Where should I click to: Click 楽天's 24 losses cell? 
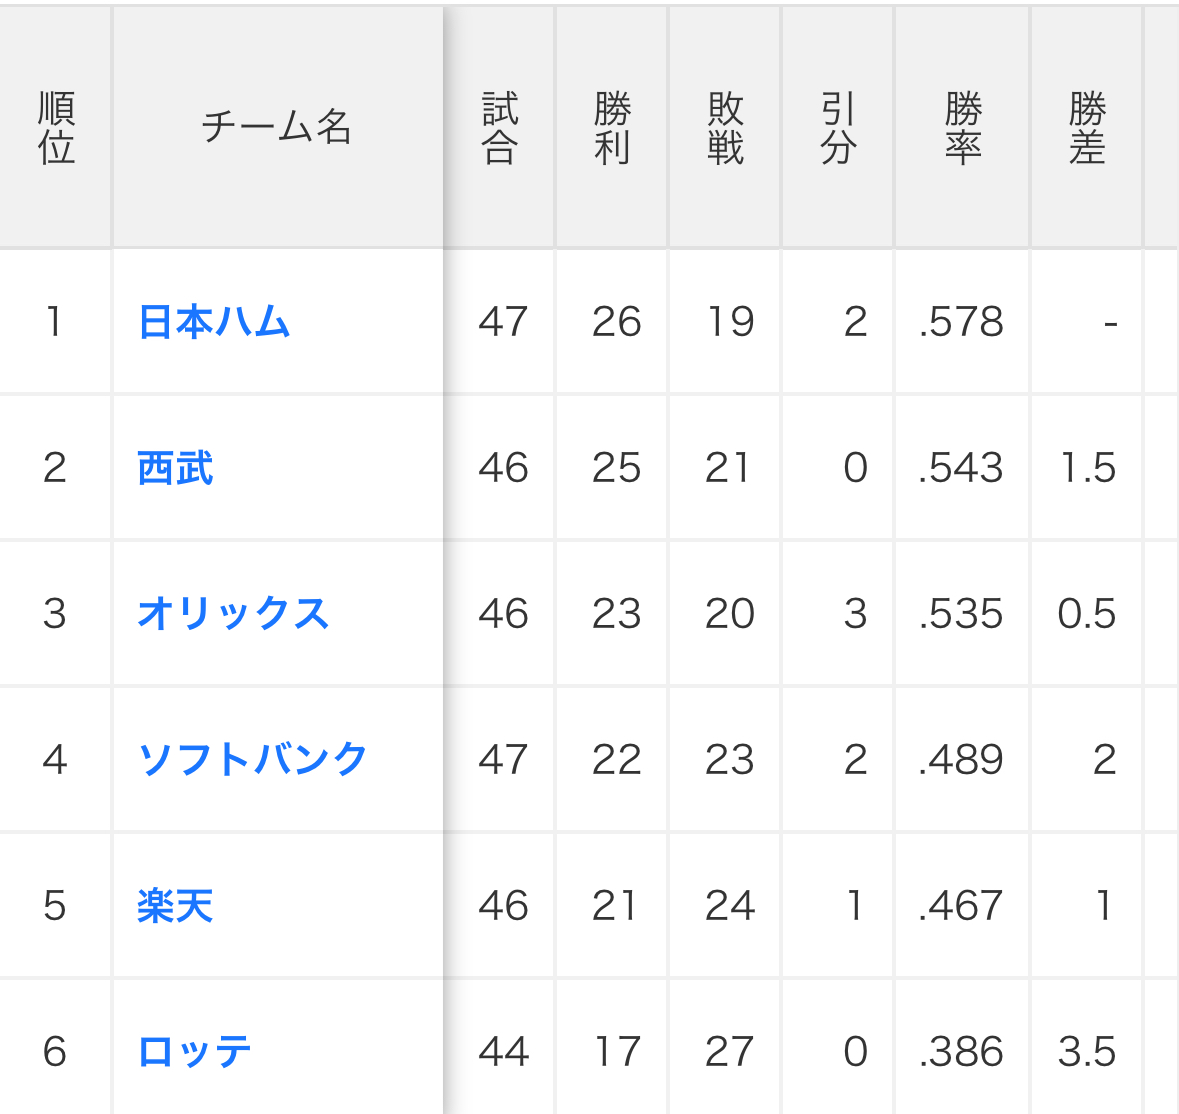[729, 906]
